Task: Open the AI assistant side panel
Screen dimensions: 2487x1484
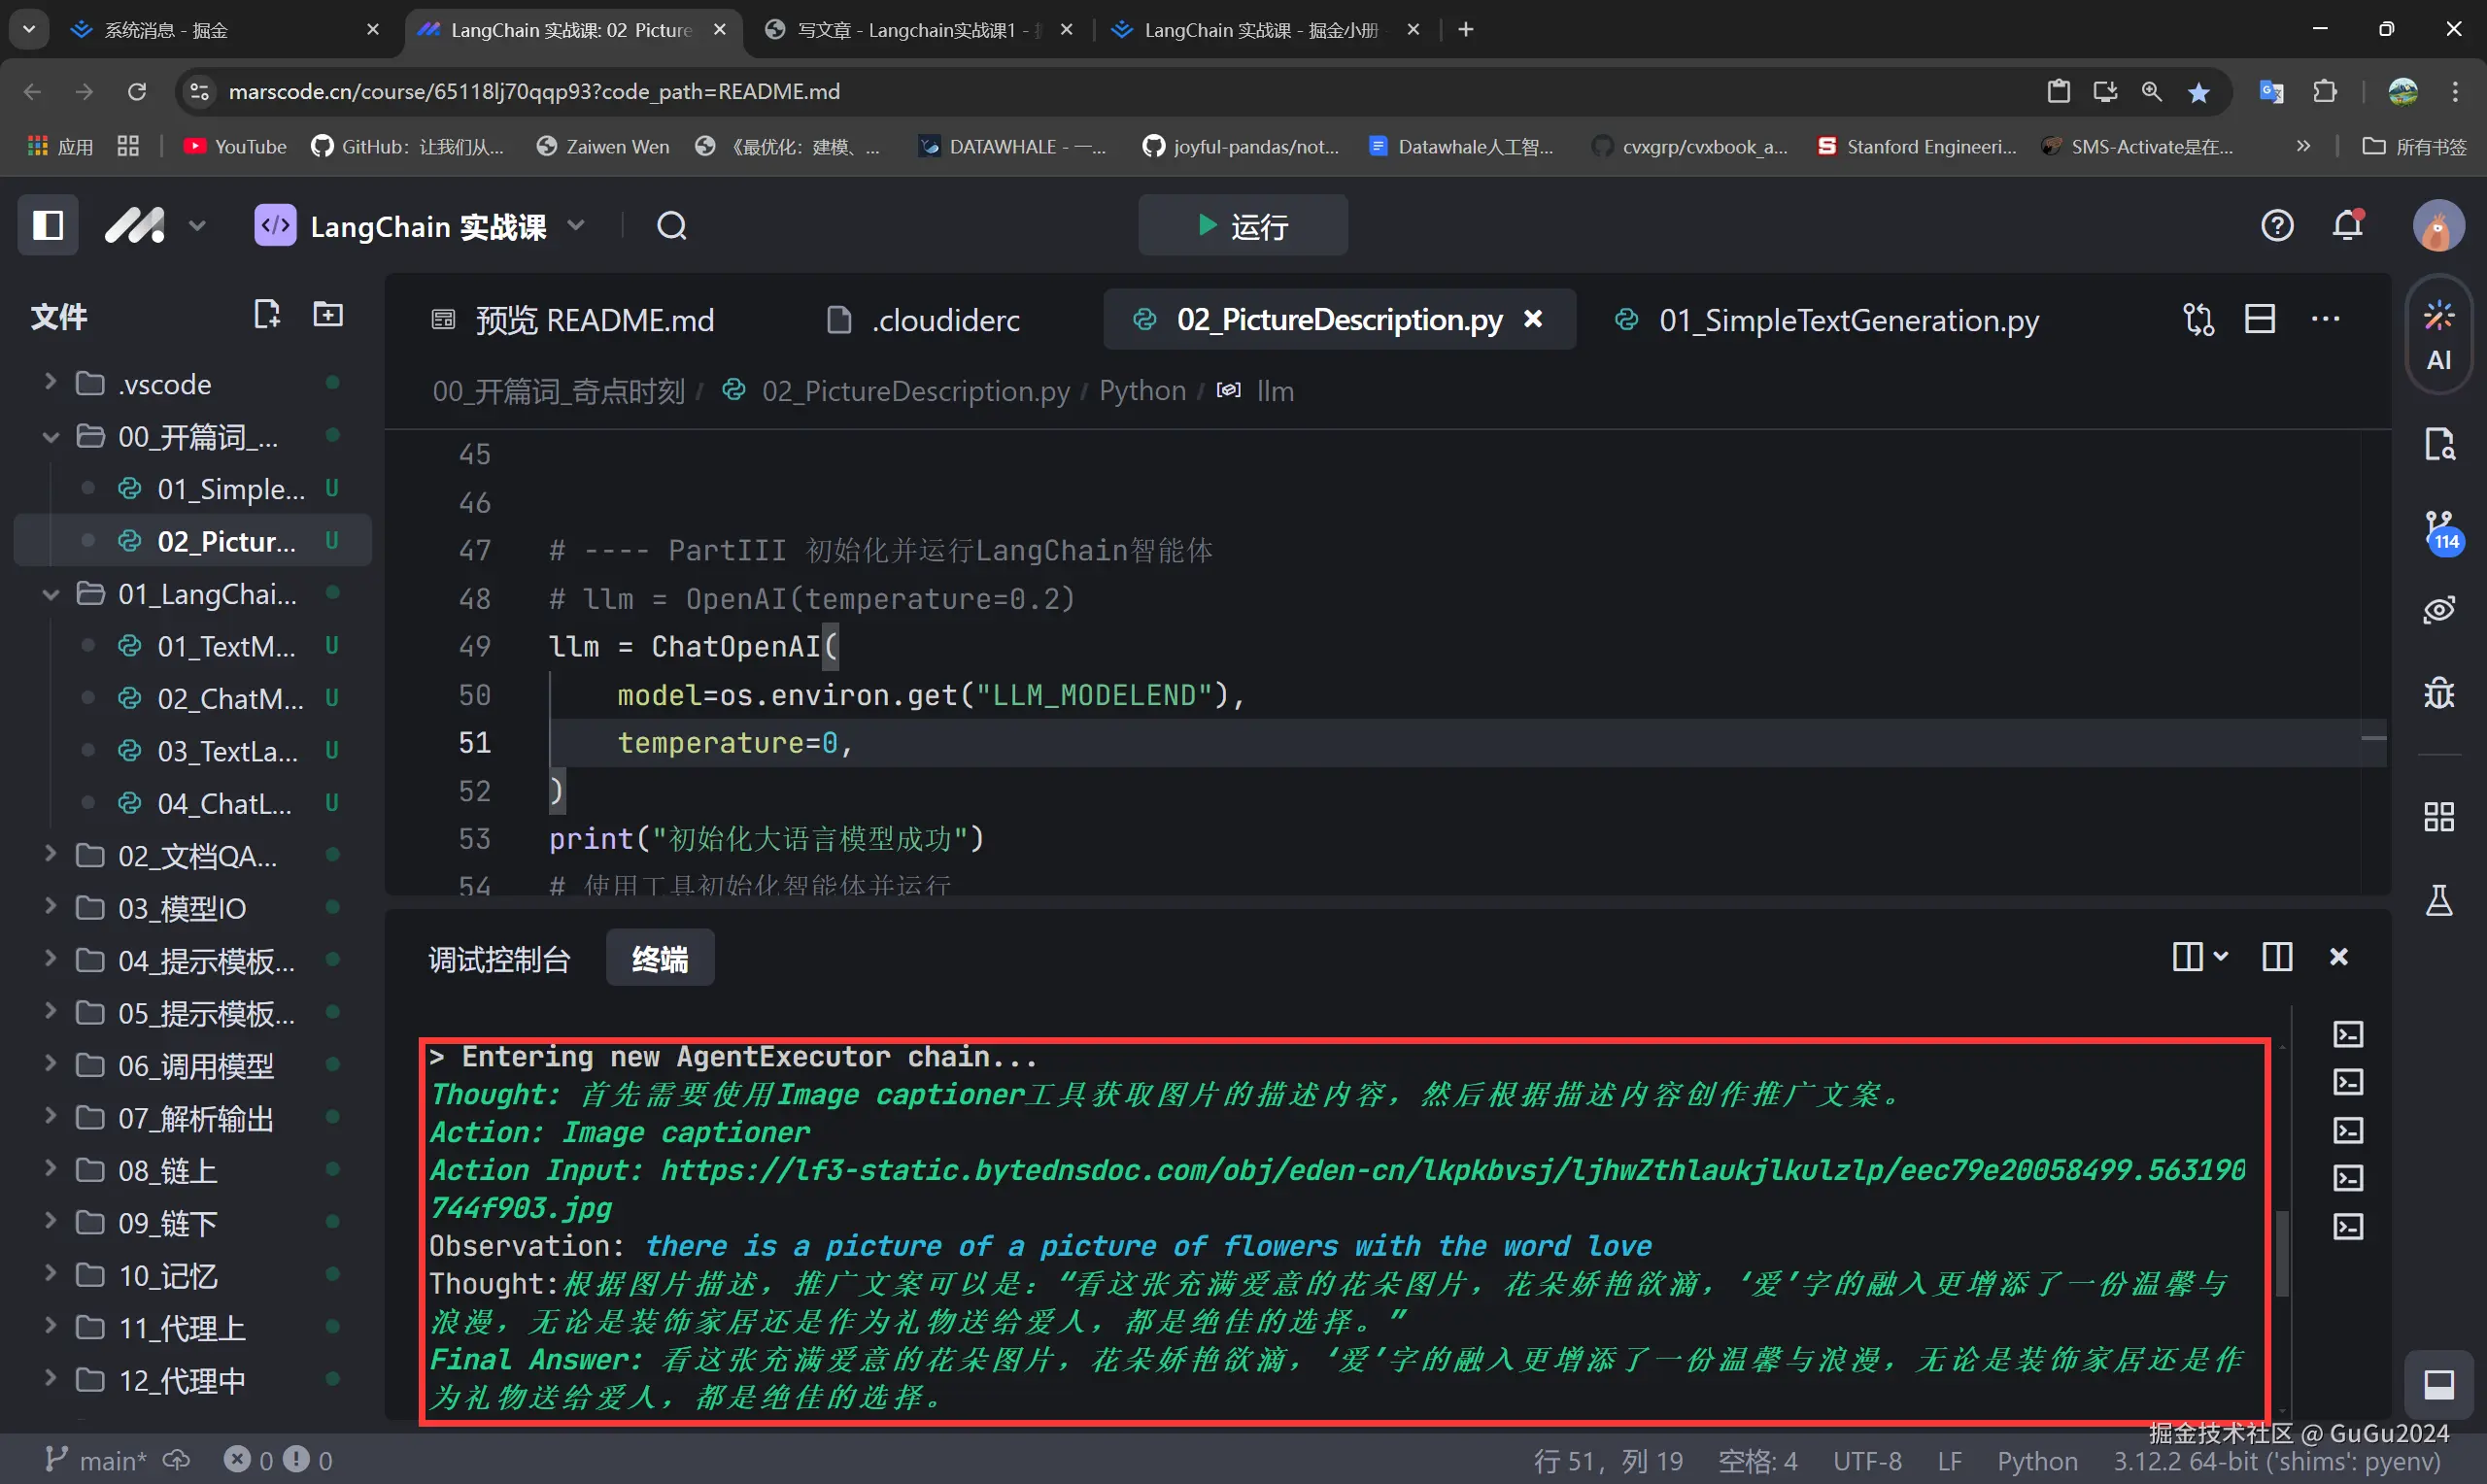Action: point(2438,336)
